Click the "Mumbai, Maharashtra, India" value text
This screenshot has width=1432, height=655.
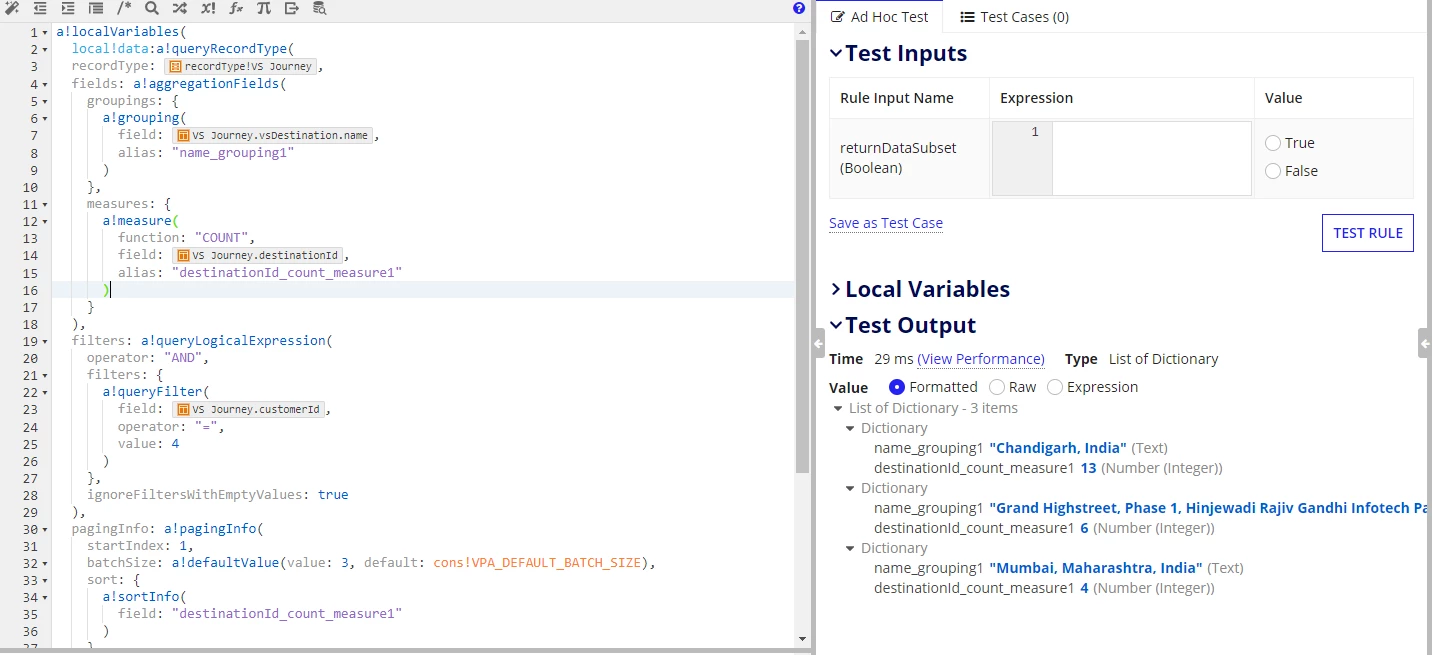[x=1096, y=568]
